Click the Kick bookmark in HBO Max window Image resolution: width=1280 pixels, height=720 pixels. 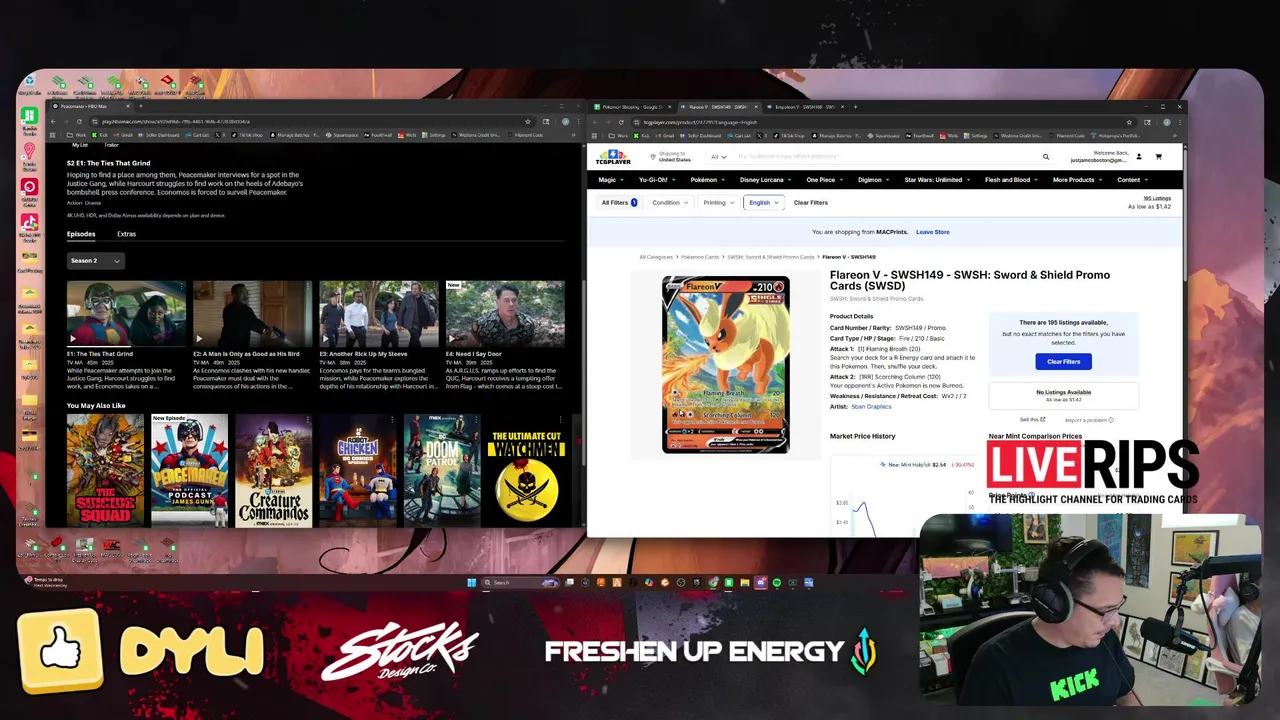coord(102,135)
